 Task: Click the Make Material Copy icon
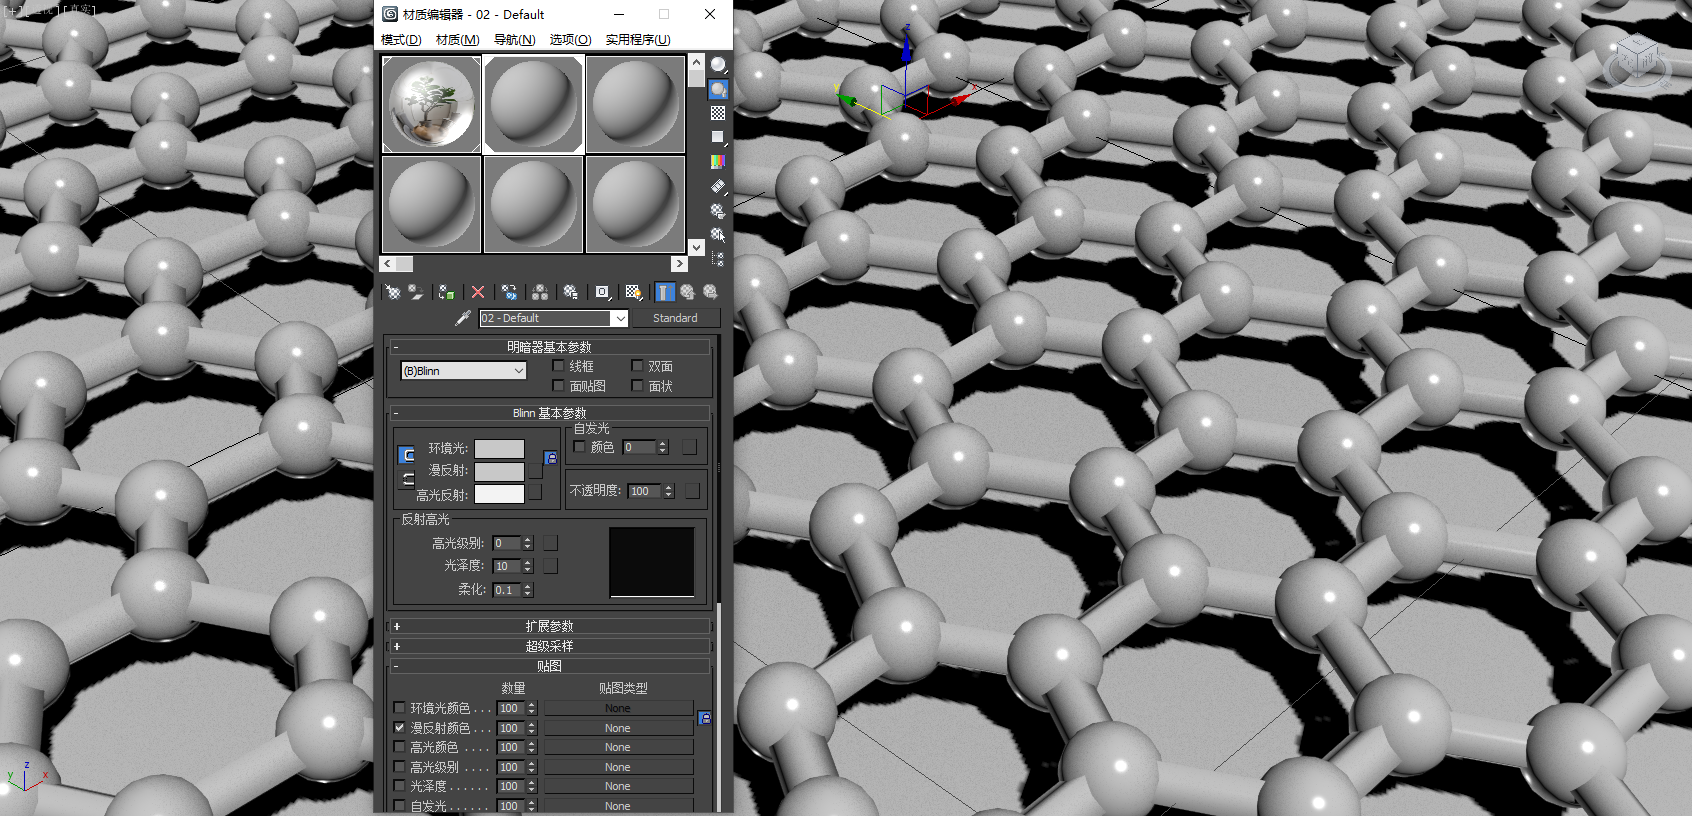point(510,292)
